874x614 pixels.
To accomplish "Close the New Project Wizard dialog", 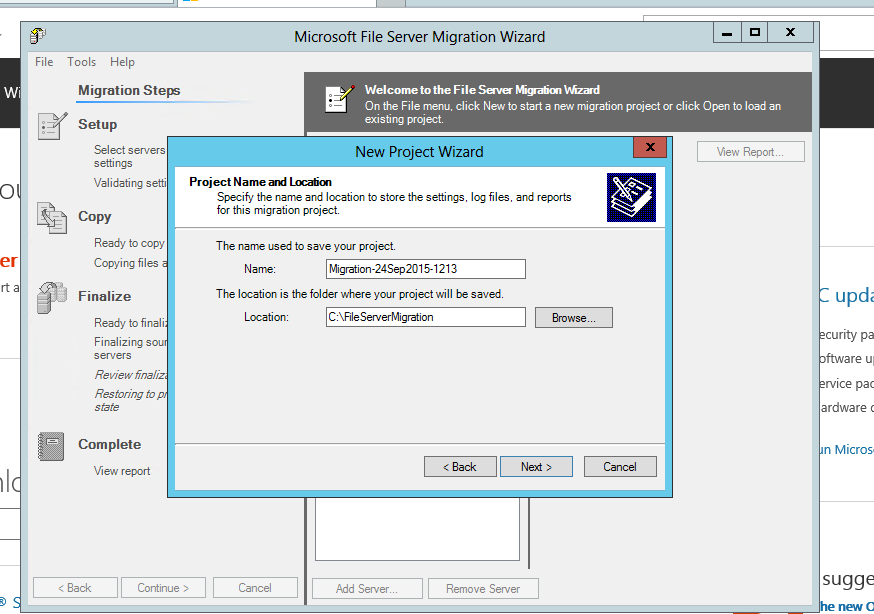I will pyautogui.click(x=650, y=147).
